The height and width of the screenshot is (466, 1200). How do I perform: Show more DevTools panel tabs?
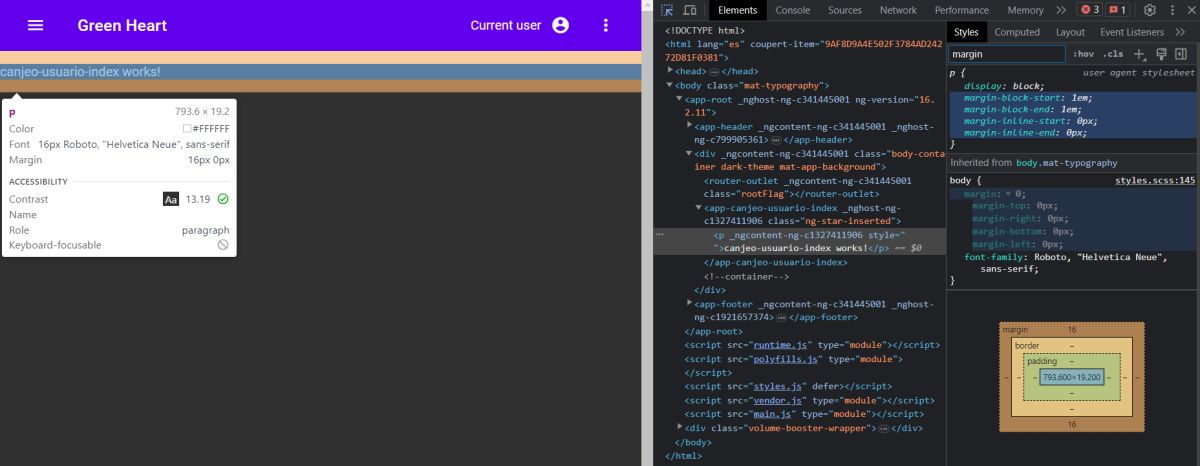pos(1061,10)
